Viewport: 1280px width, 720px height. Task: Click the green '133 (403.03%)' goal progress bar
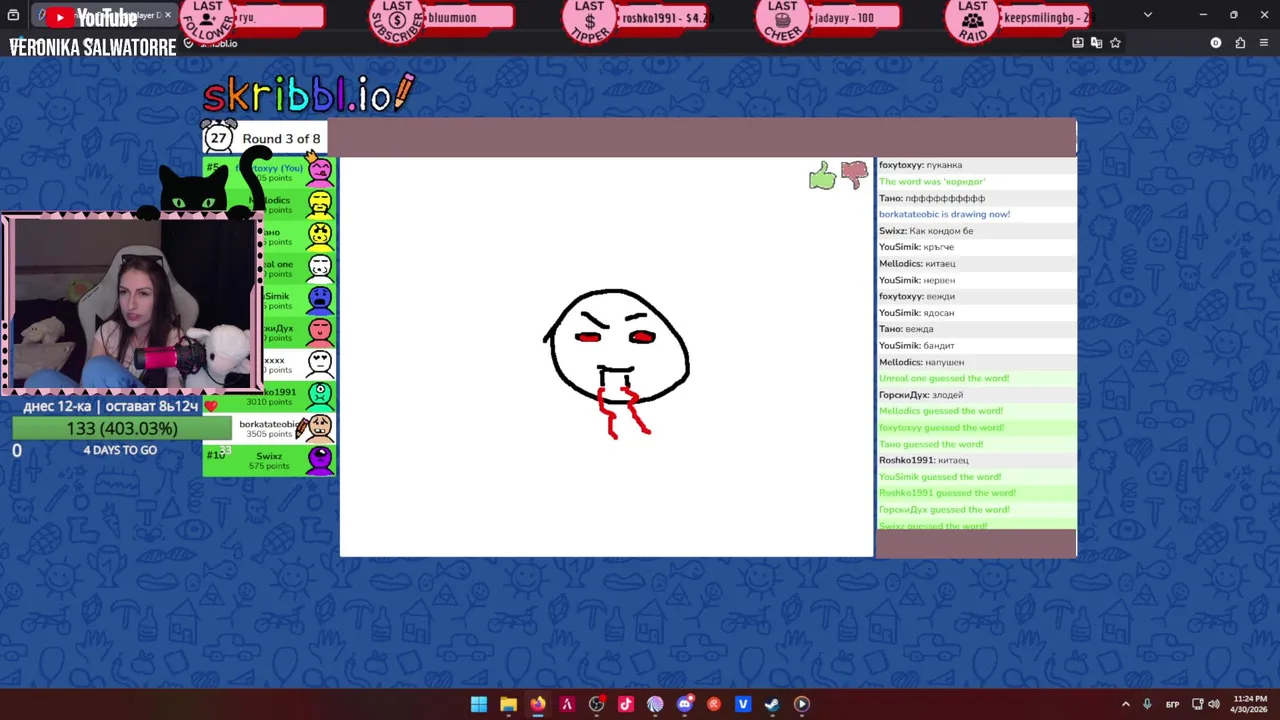122,428
